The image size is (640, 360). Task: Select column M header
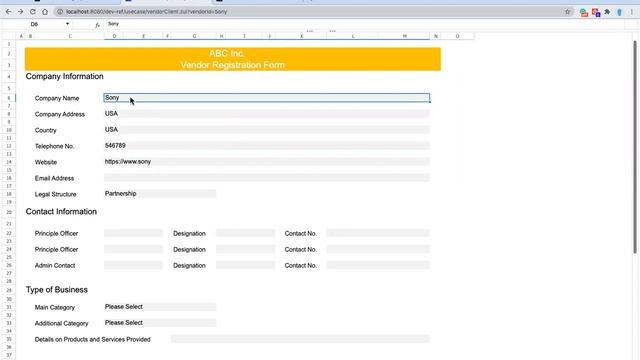click(404, 36)
